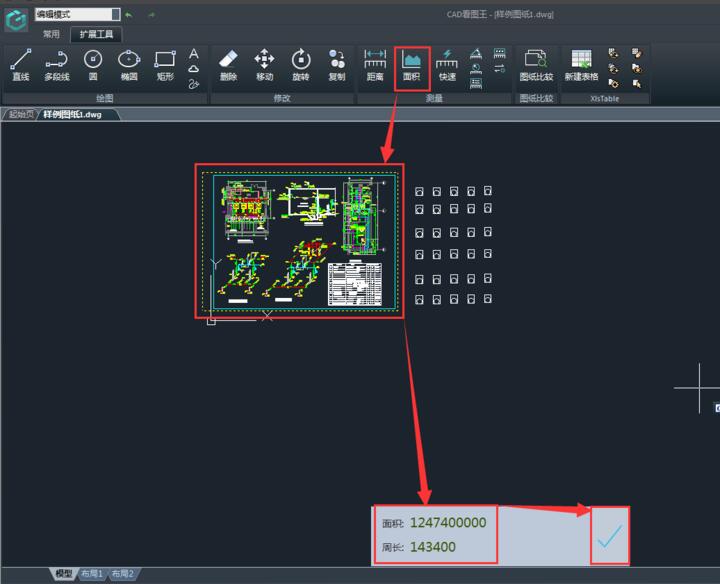Click the measurement scale swap arrows icon
The image size is (720, 584).
coord(500,69)
